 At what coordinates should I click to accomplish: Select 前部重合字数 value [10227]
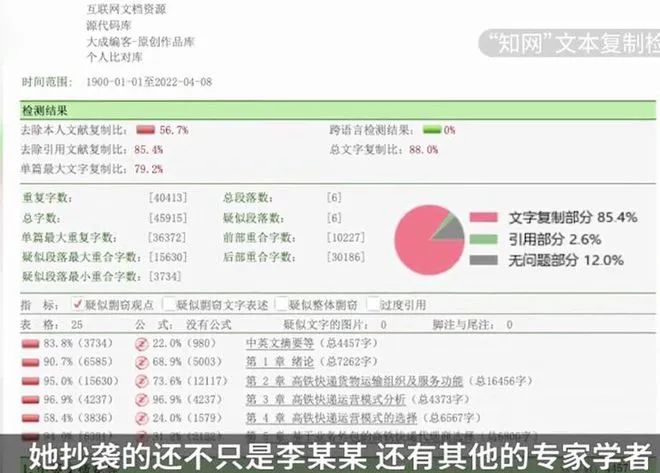pyautogui.click(x=346, y=237)
